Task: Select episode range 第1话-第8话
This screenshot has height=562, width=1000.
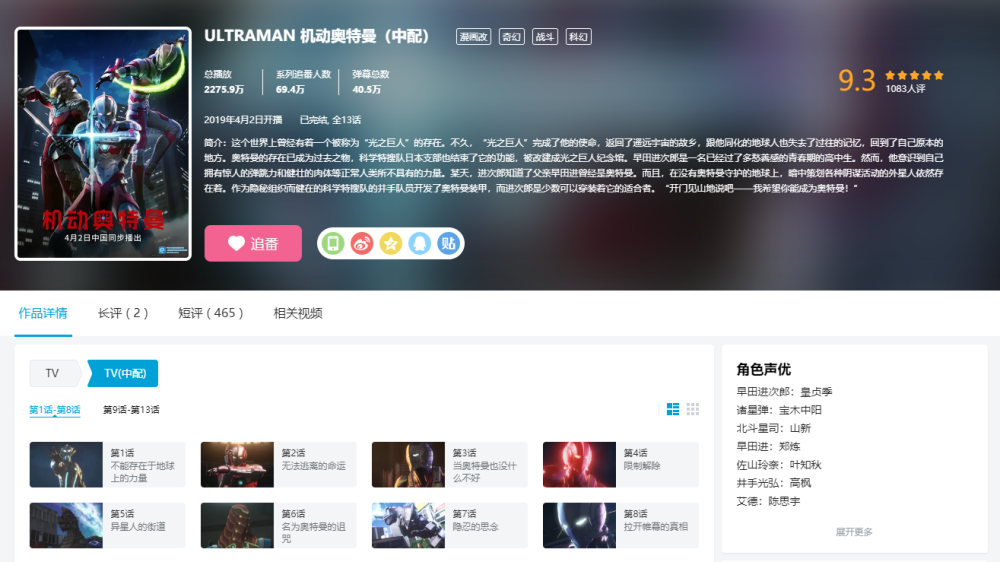Action: tap(55, 410)
